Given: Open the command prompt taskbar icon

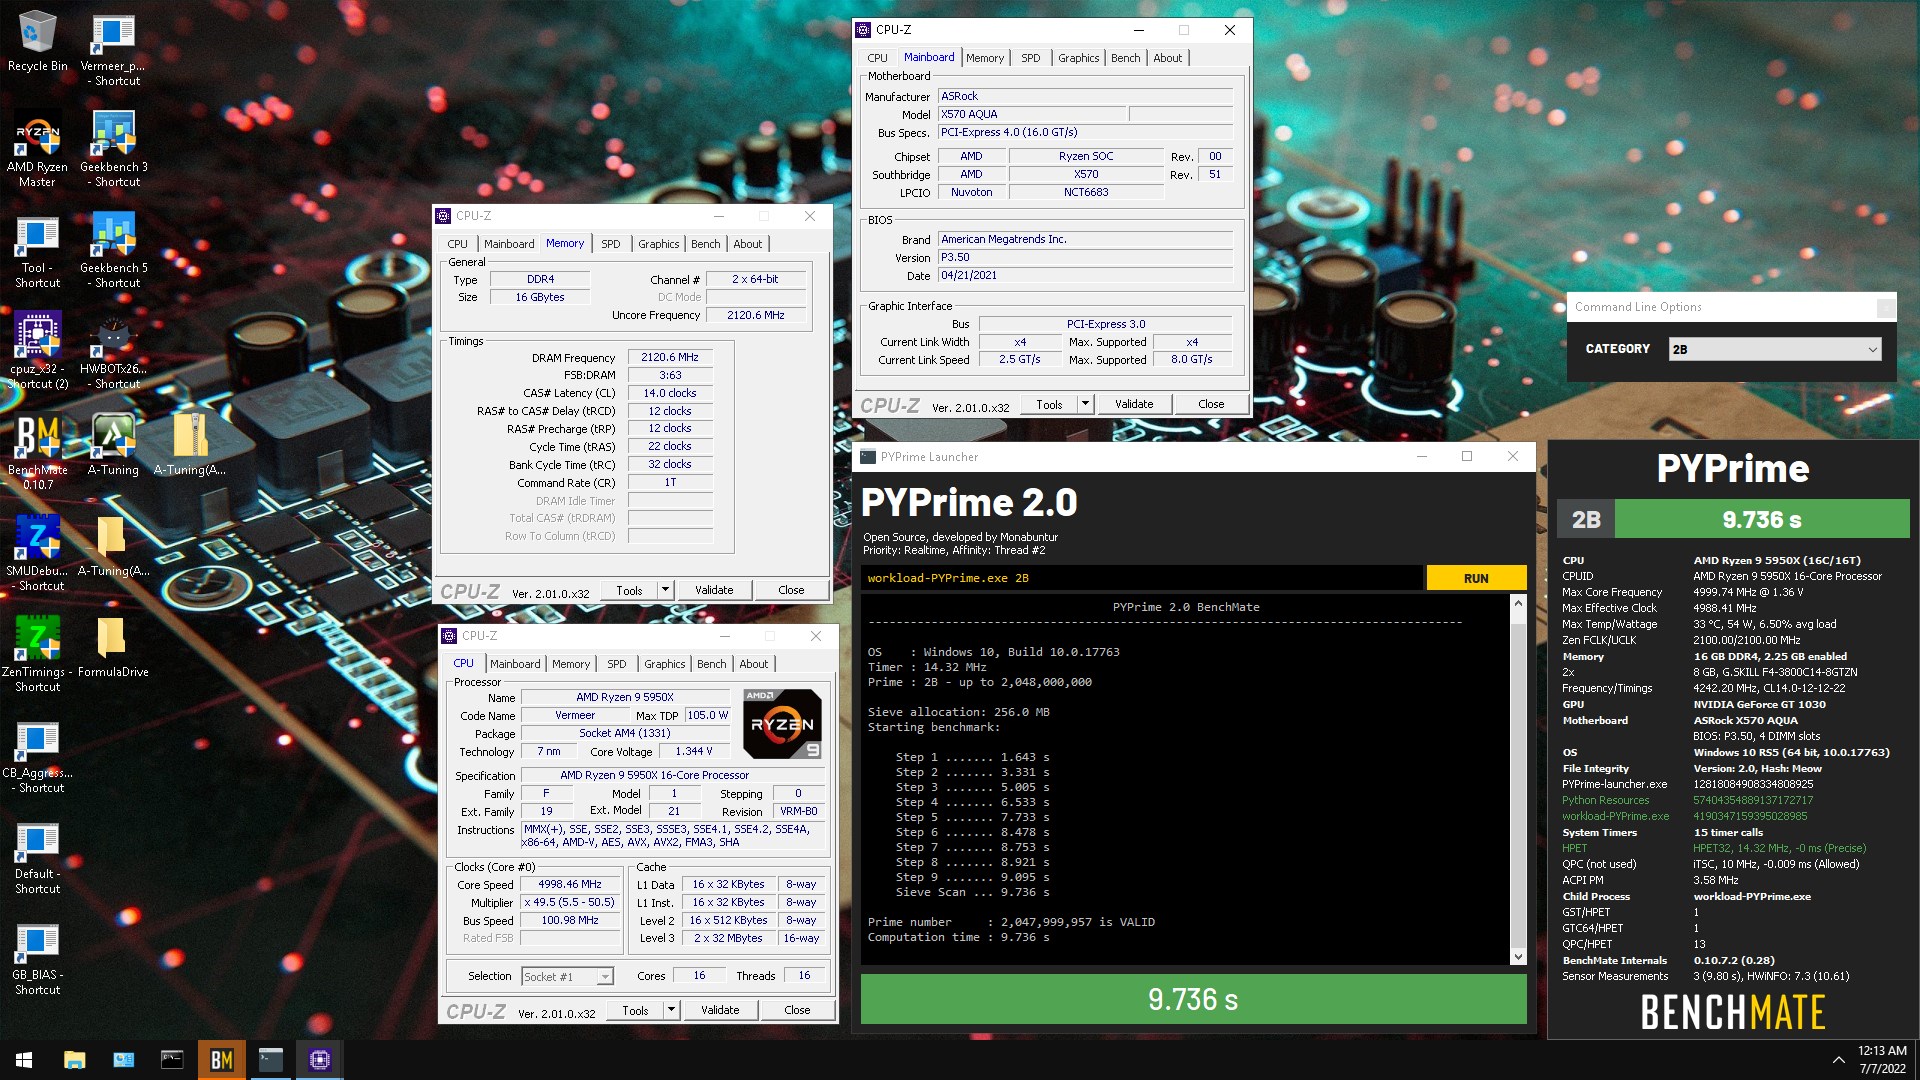Looking at the screenshot, I should point(172,1060).
